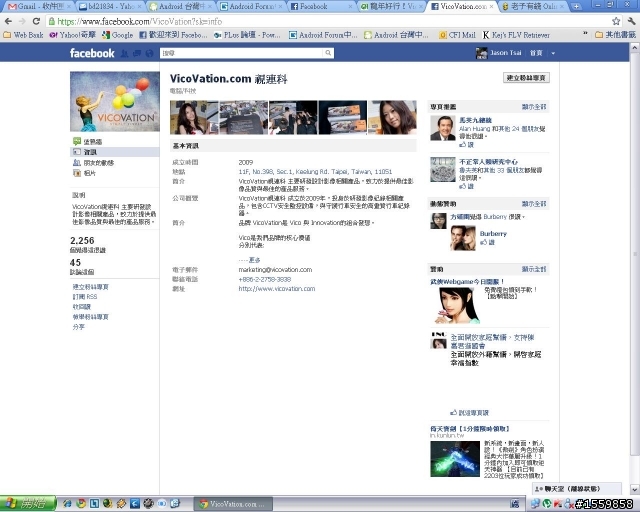Click Internet Explorer quick launch icon
Screen dimensions: 640x512
click(x=67, y=504)
